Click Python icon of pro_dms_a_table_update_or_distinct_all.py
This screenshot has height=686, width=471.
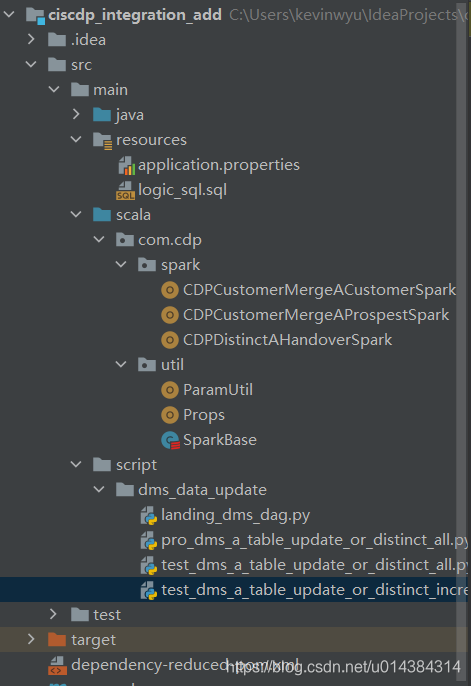coord(149,541)
